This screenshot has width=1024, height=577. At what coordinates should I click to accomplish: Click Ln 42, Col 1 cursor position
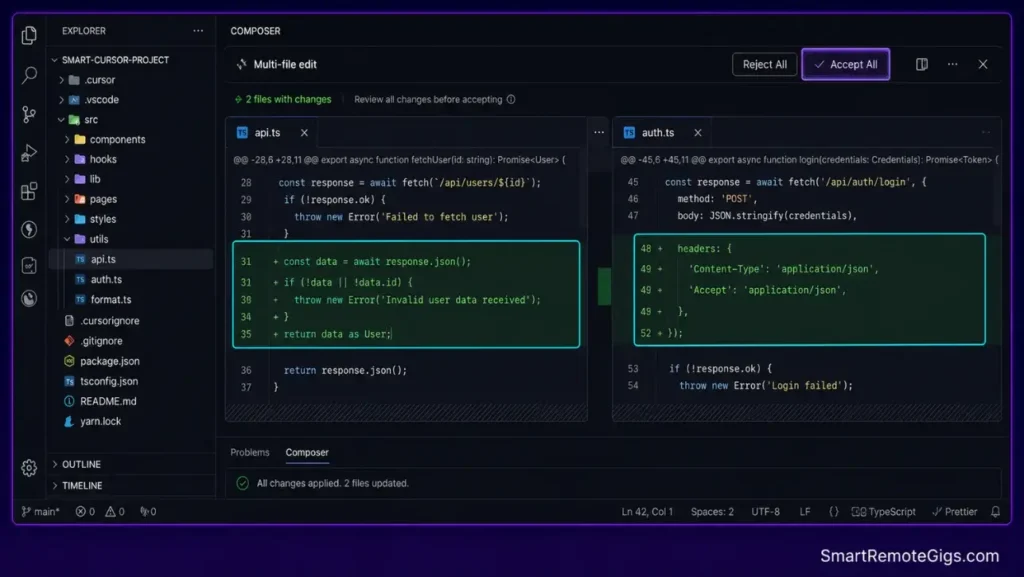(647, 512)
